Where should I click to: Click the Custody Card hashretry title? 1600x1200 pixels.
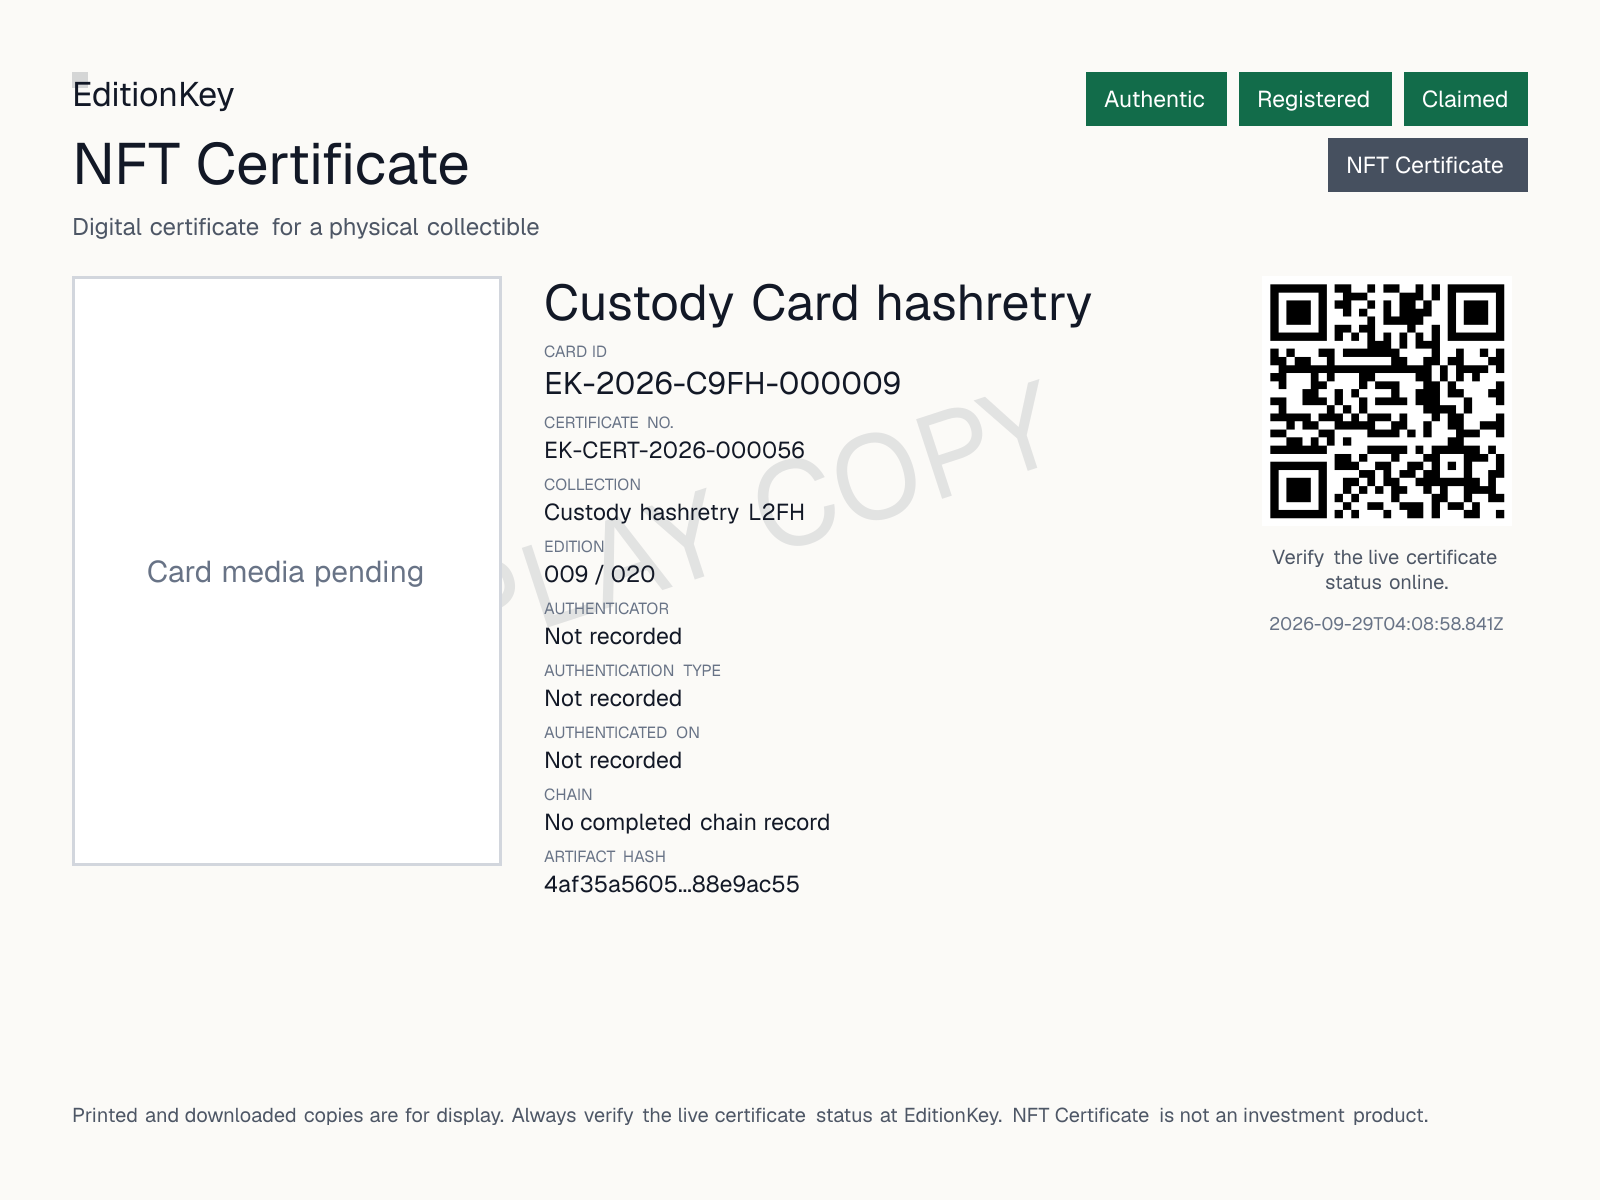818,303
